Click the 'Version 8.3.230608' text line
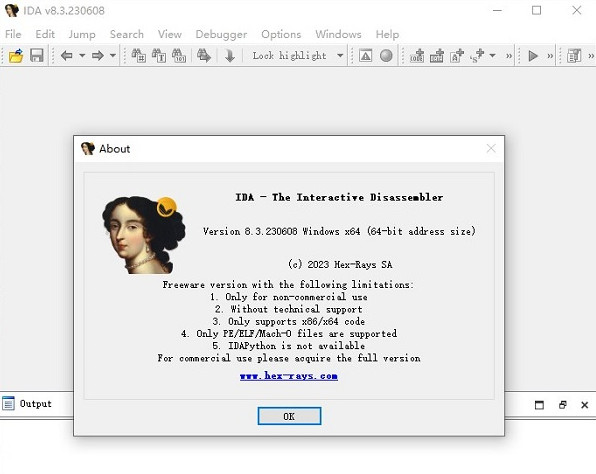 (x=339, y=231)
